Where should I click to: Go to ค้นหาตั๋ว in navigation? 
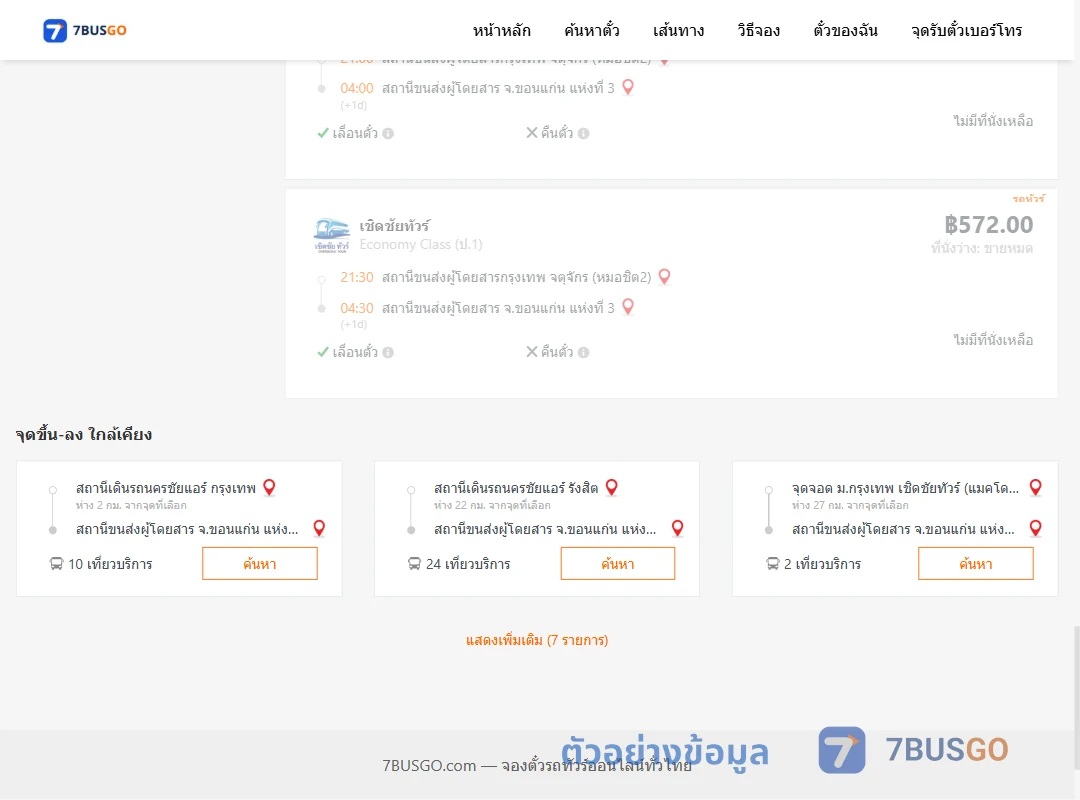pyautogui.click(x=592, y=30)
